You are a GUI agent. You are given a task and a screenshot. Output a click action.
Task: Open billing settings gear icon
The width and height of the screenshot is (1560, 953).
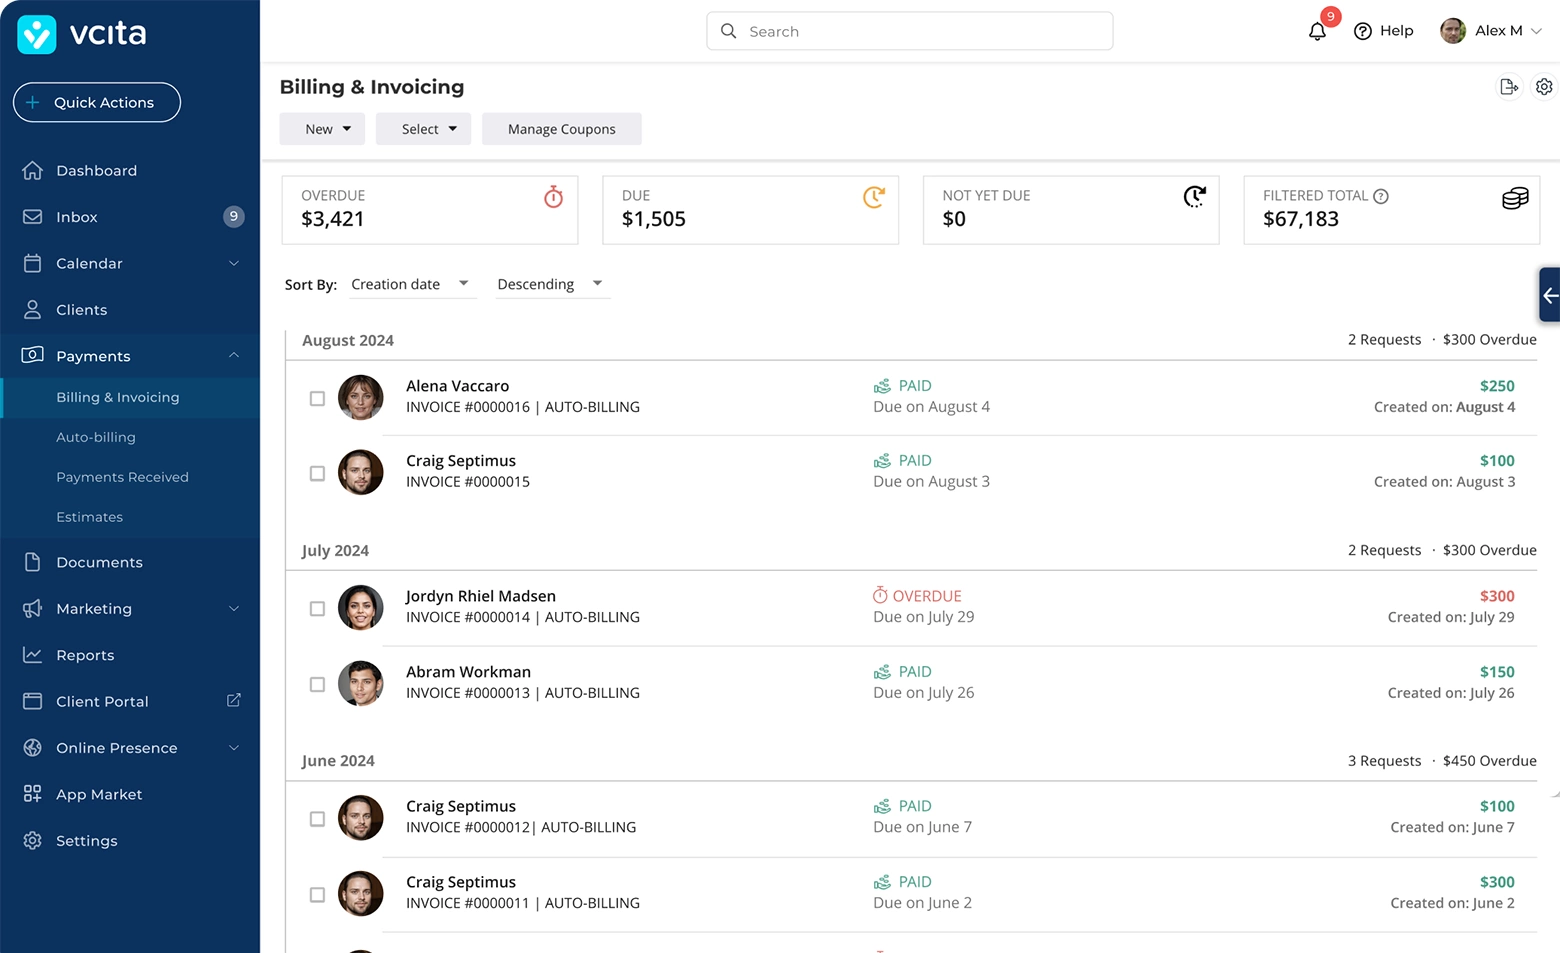click(1544, 87)
